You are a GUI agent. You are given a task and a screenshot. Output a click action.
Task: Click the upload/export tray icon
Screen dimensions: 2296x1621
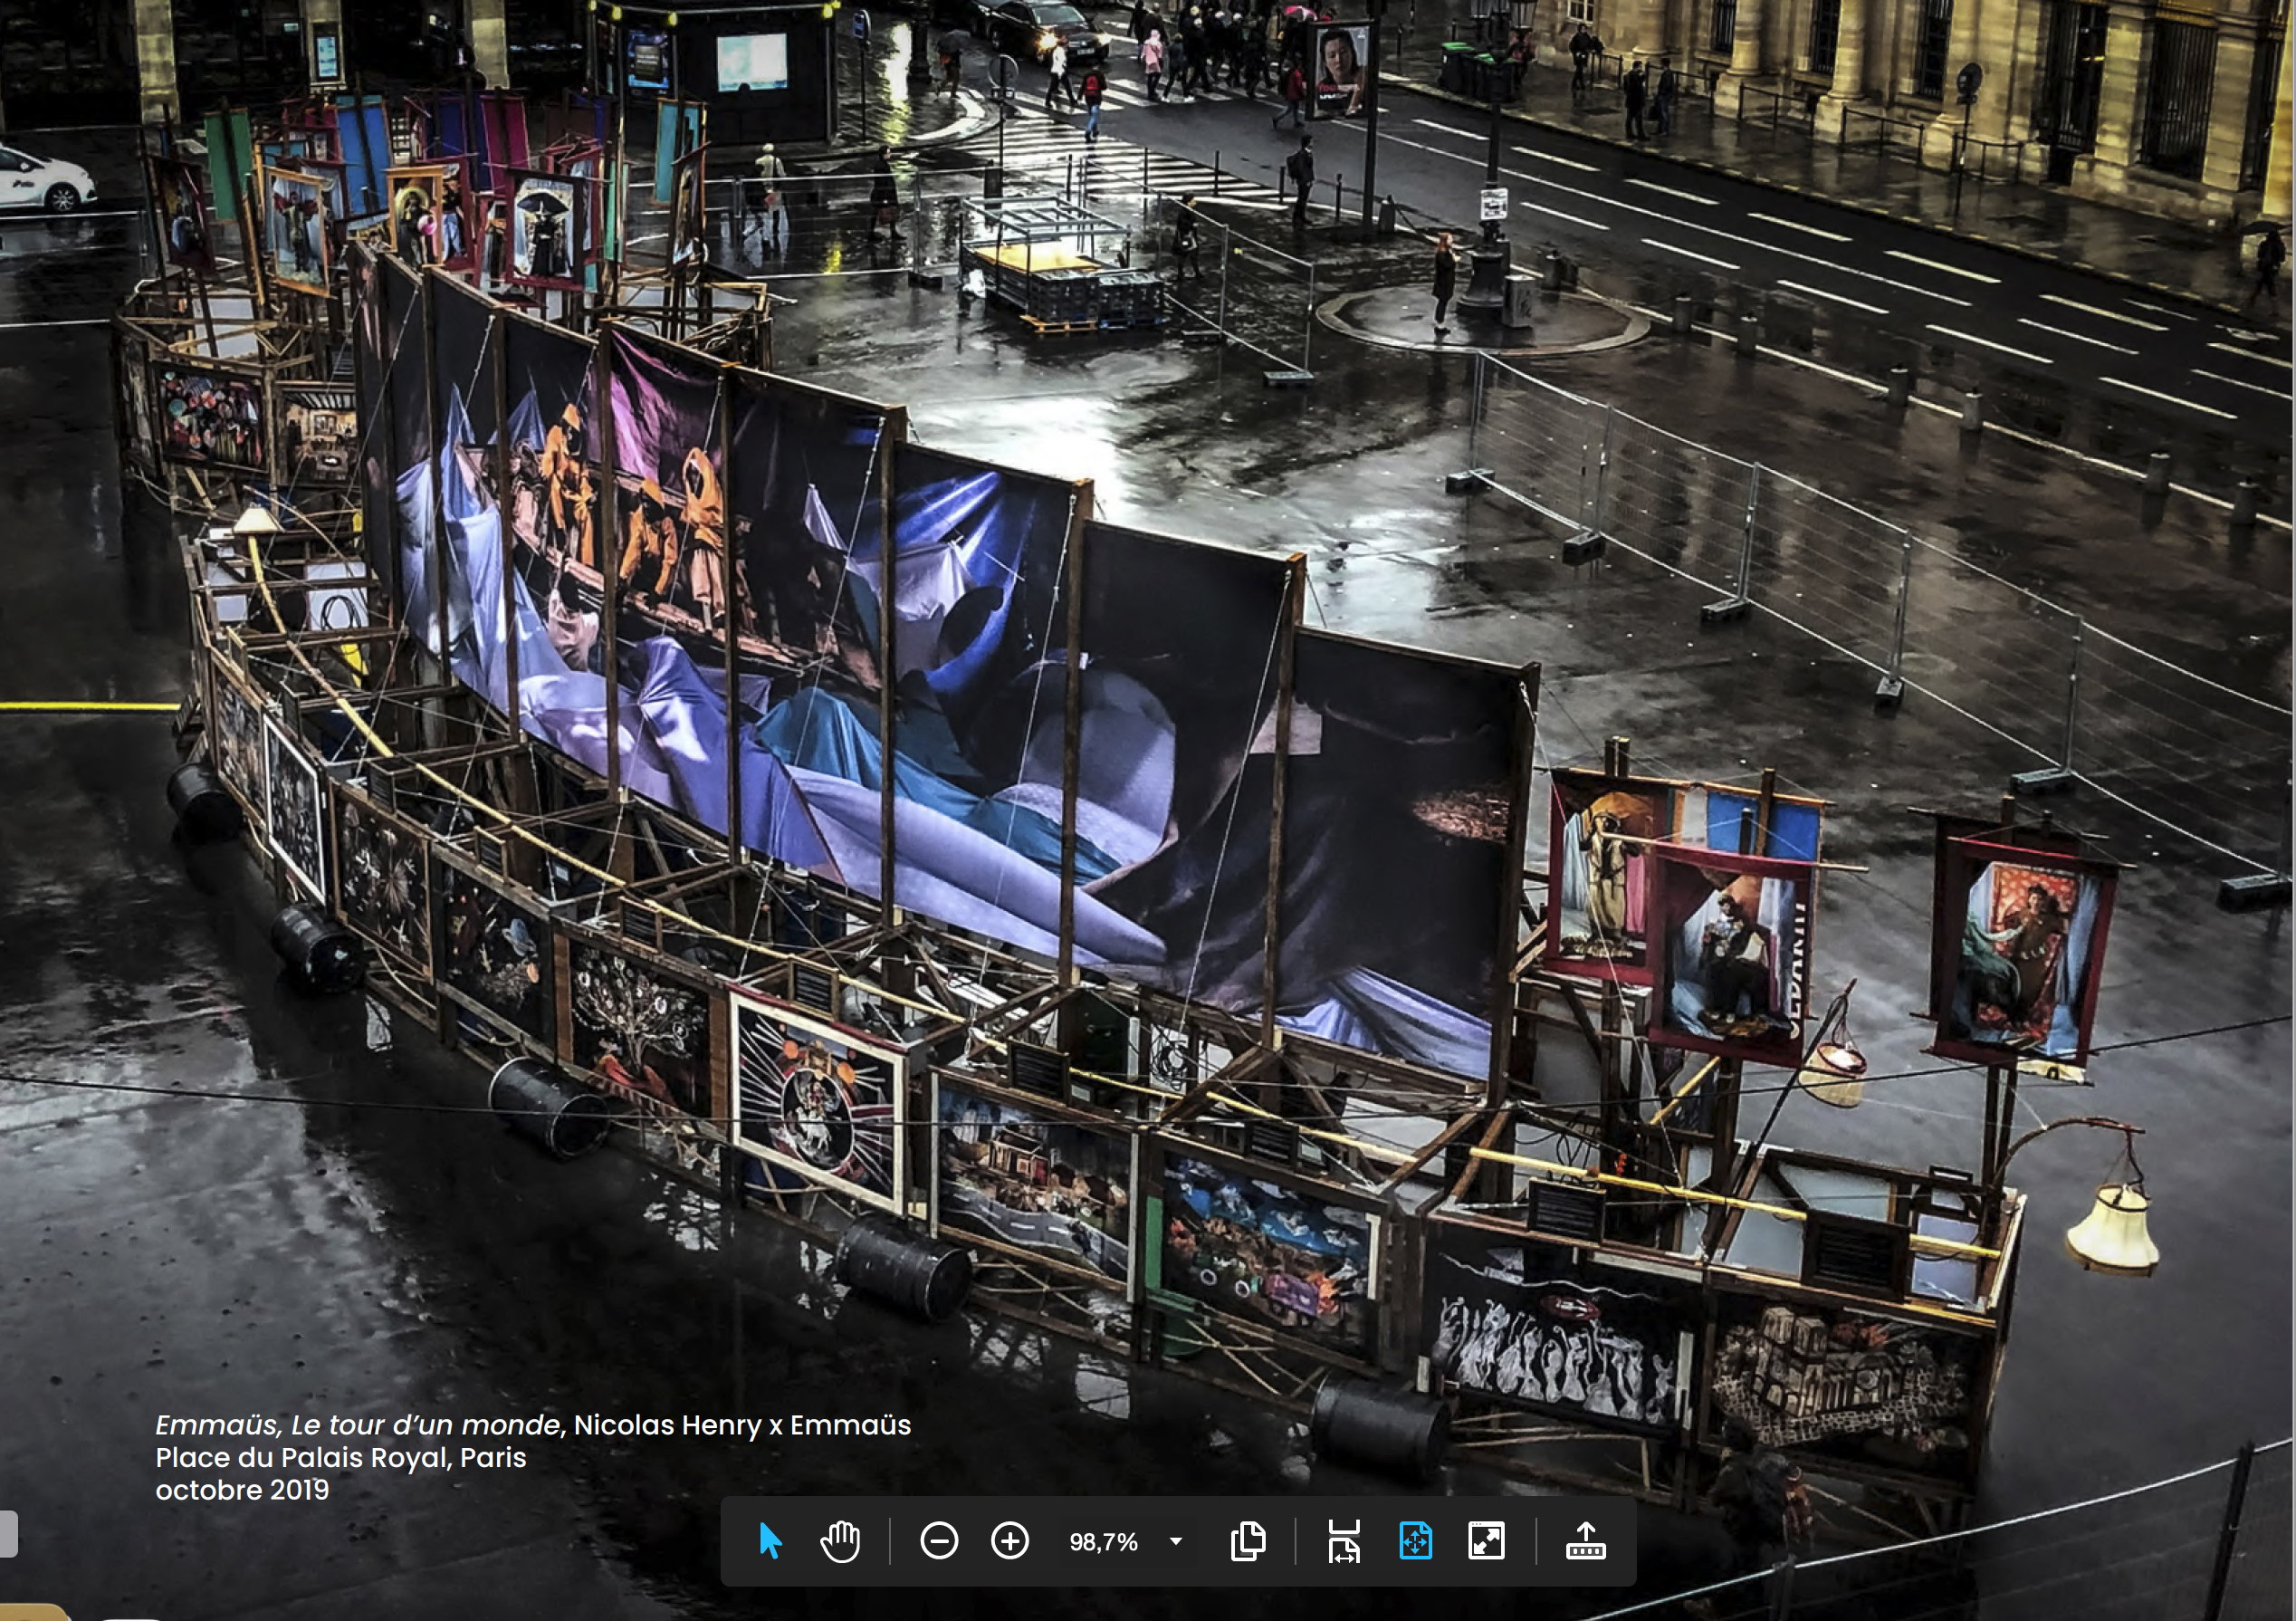point(1585,1541)
